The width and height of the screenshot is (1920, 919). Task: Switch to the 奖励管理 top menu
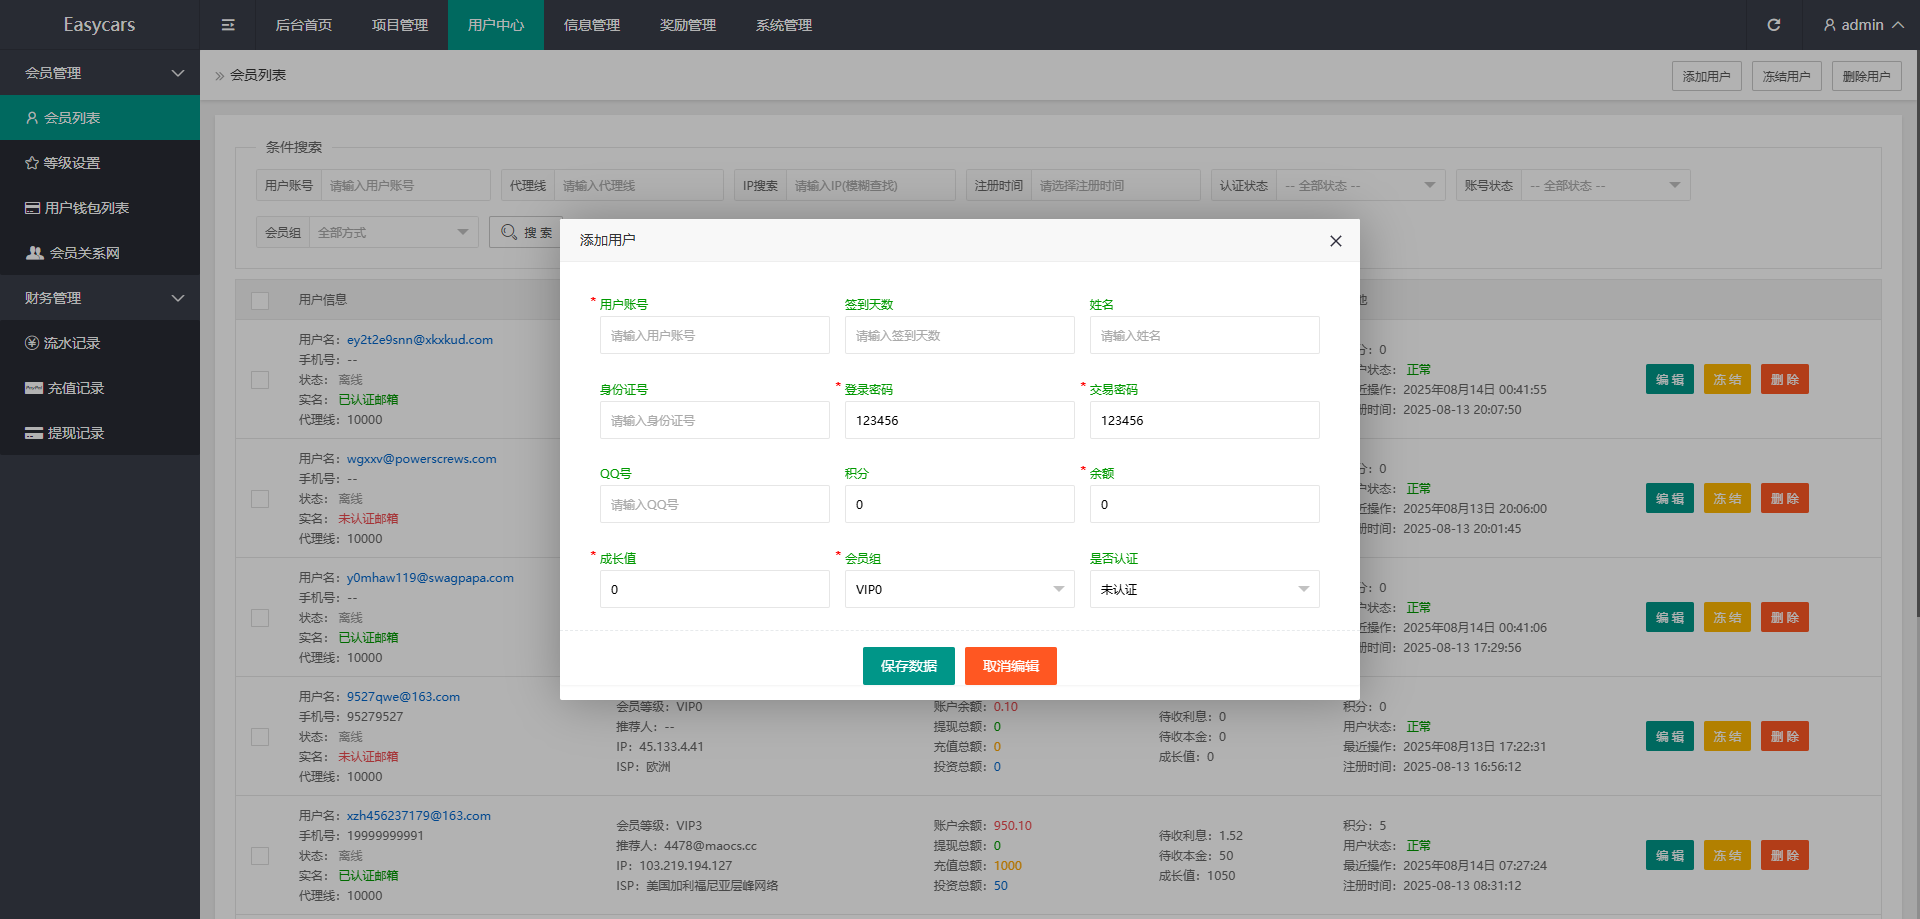pyautogui.click(x=688, y=25)
